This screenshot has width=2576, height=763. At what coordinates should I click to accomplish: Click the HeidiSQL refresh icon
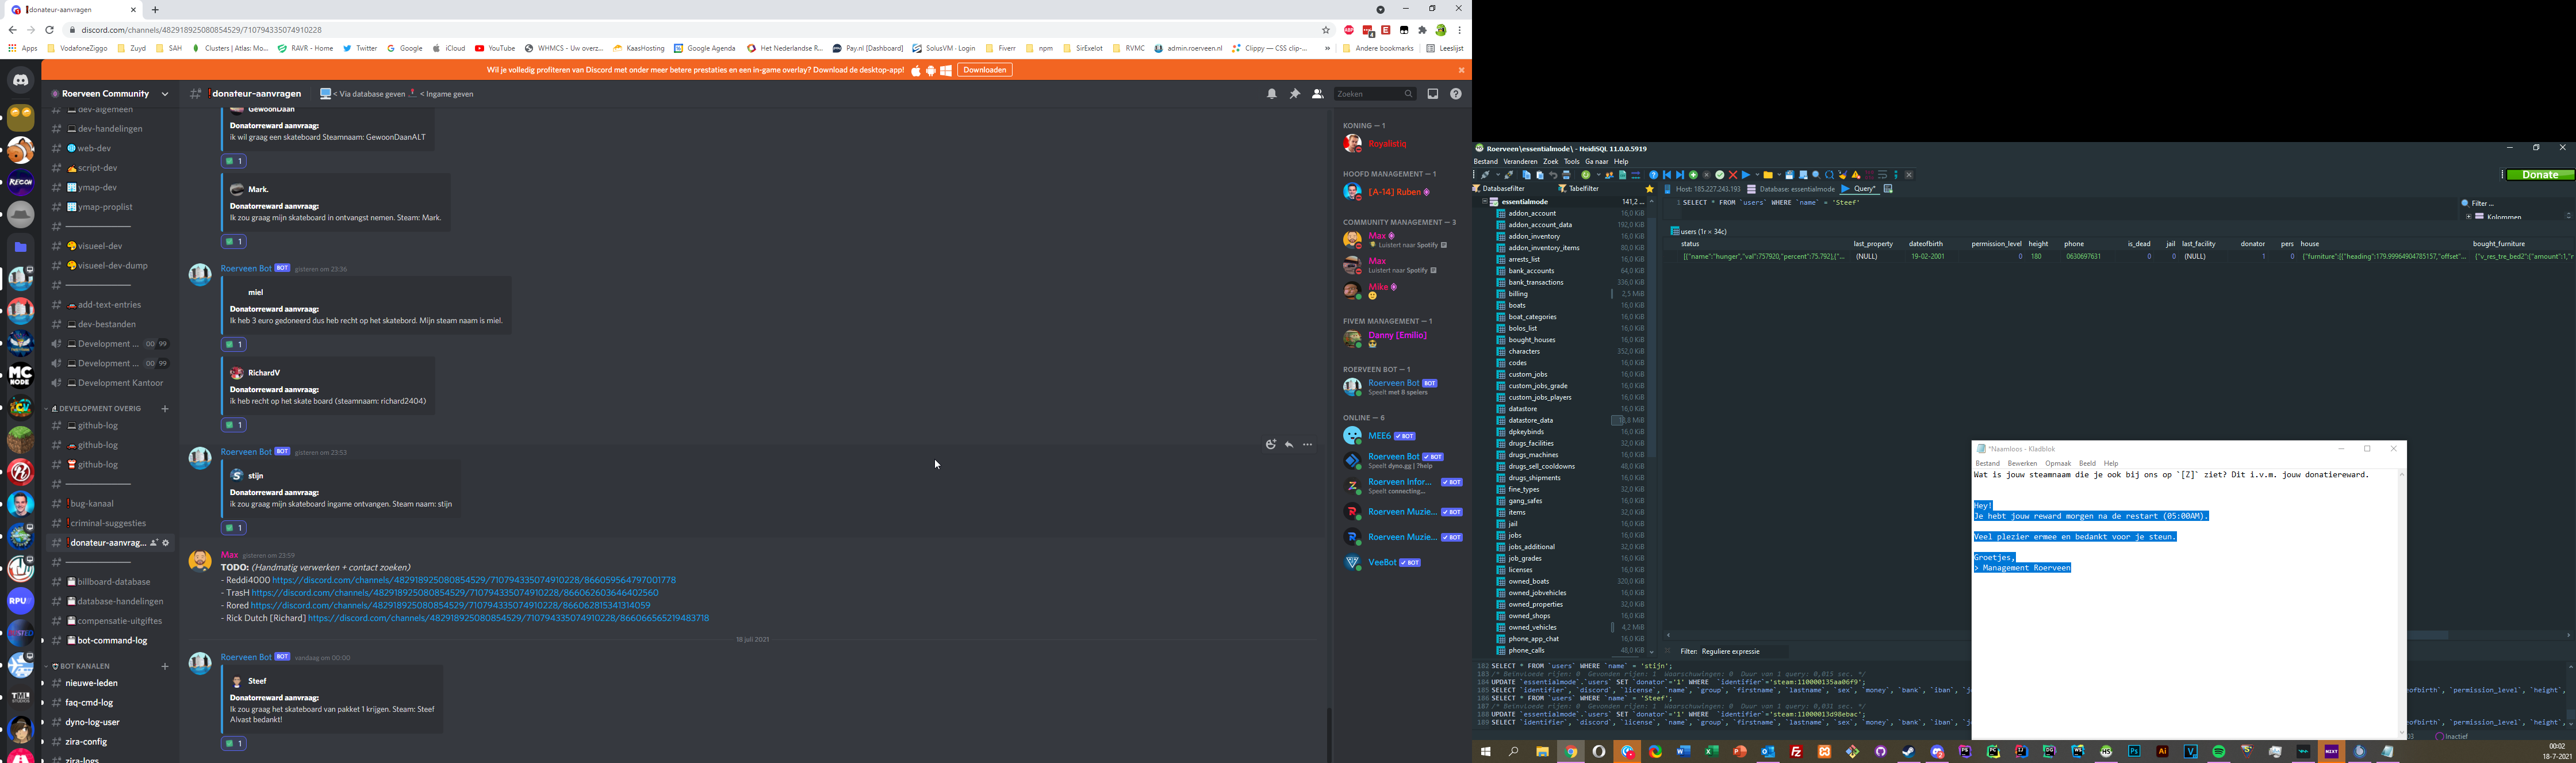1586,175
